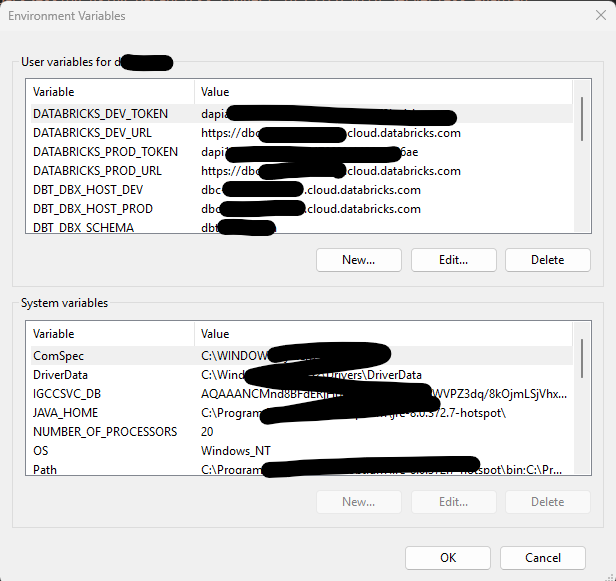Select the OS system variable

pos(301,451)
